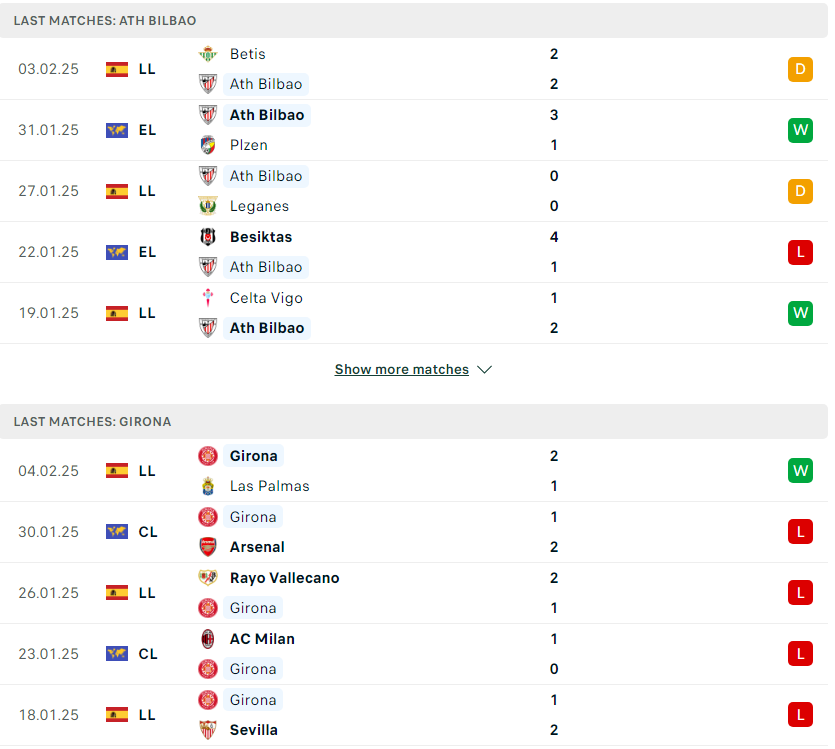Image resolution: width=835 pixels, height=749 pixels.
Task: Click the D badge for Betis match
Action: coord(800,69)
